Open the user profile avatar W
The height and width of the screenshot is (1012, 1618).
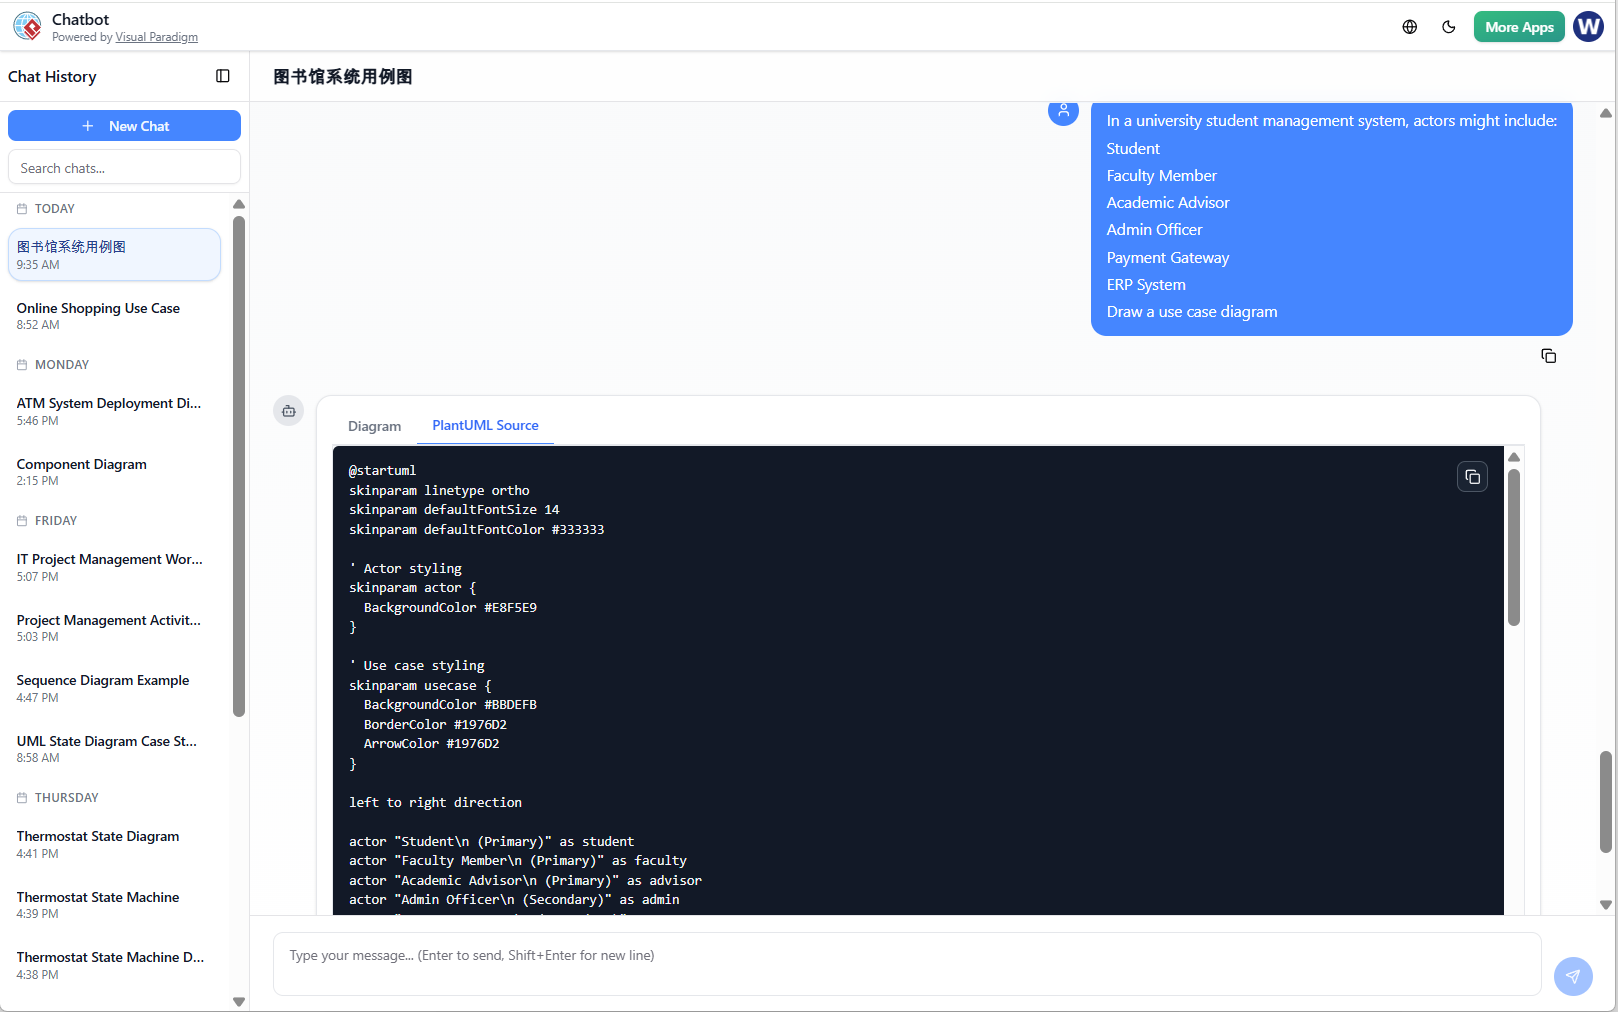1588,27
